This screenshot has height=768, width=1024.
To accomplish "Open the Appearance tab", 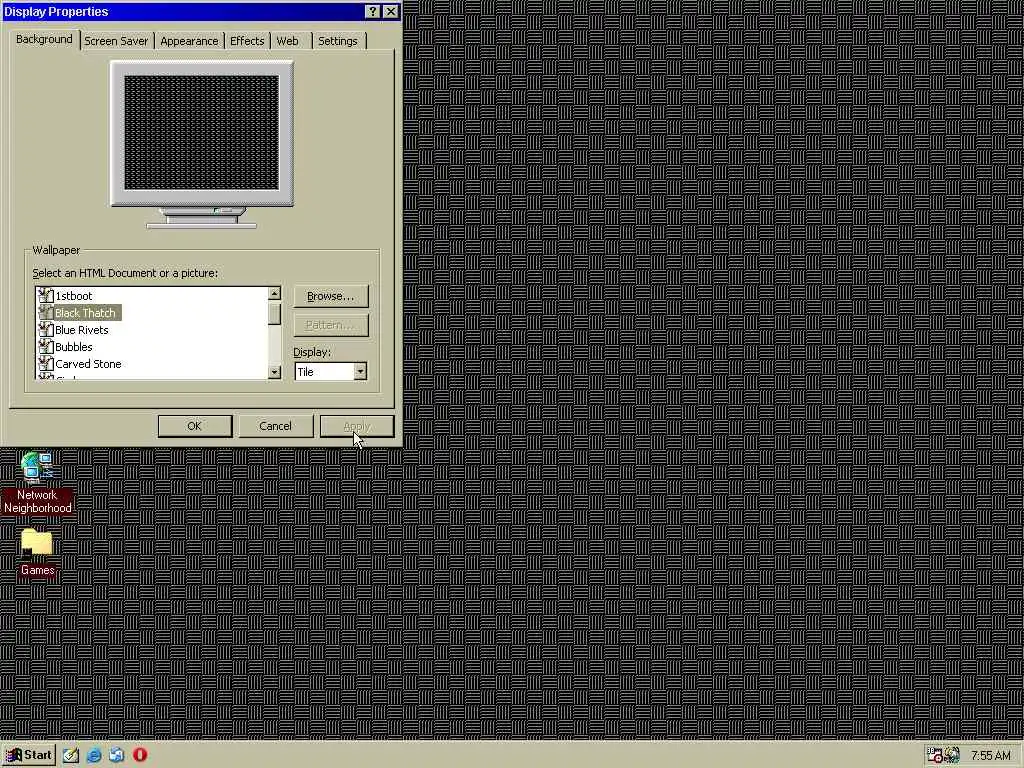I will pyautogui.click(x=189, y=40).
